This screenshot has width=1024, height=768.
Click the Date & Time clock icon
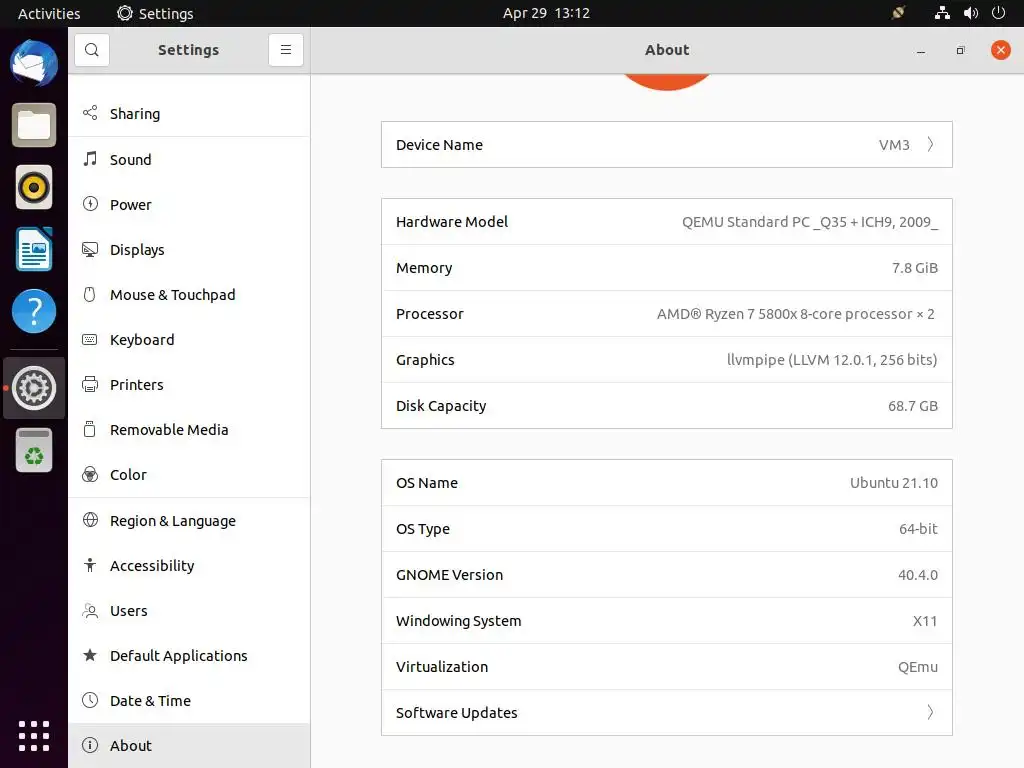[90, 700]
